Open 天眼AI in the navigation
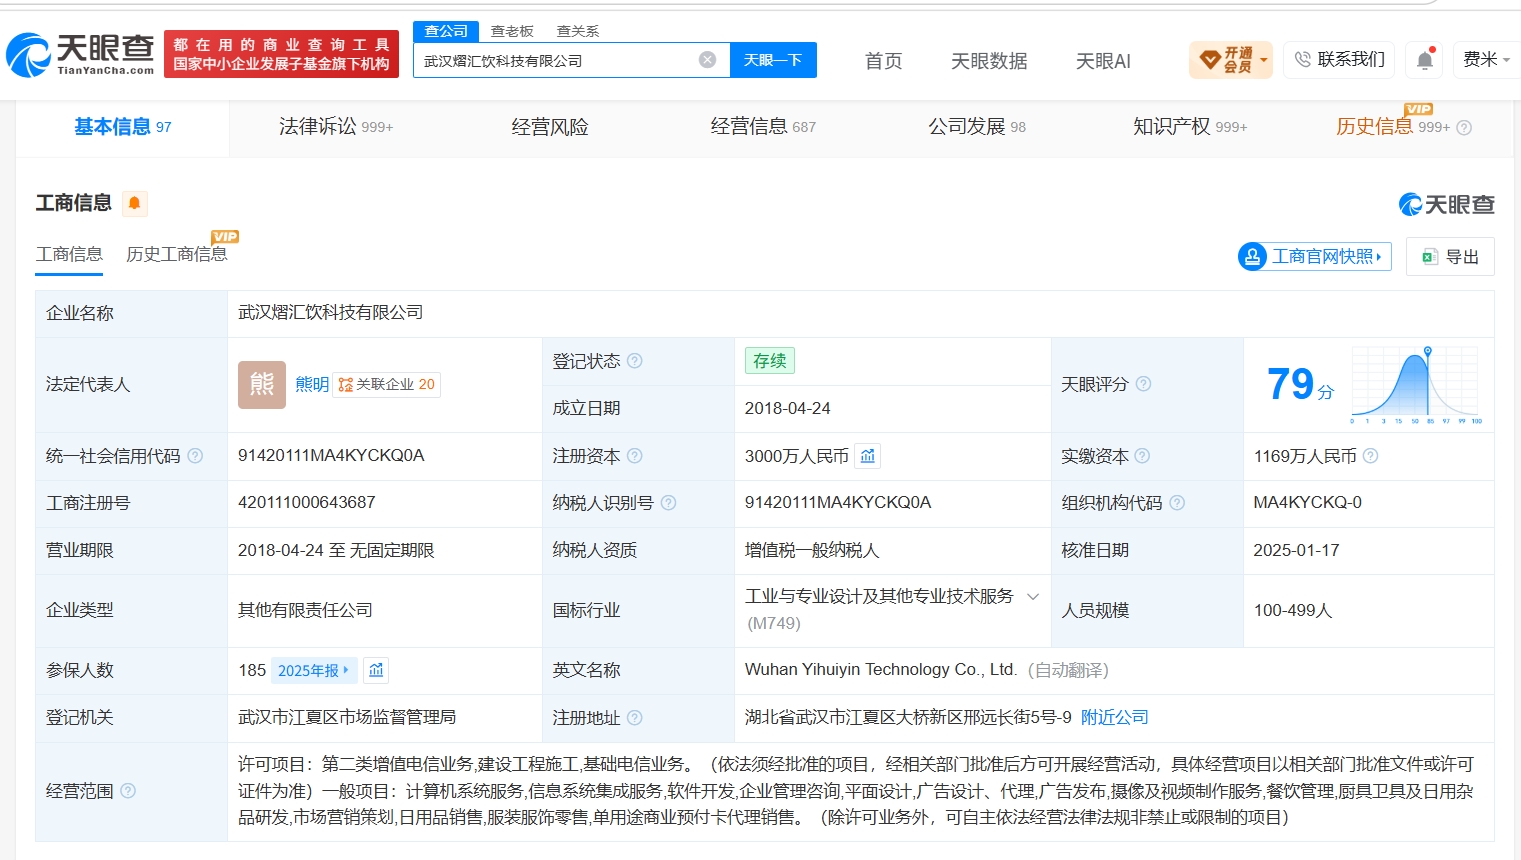Screen dimensions: 1521x860 point(1103,61)
